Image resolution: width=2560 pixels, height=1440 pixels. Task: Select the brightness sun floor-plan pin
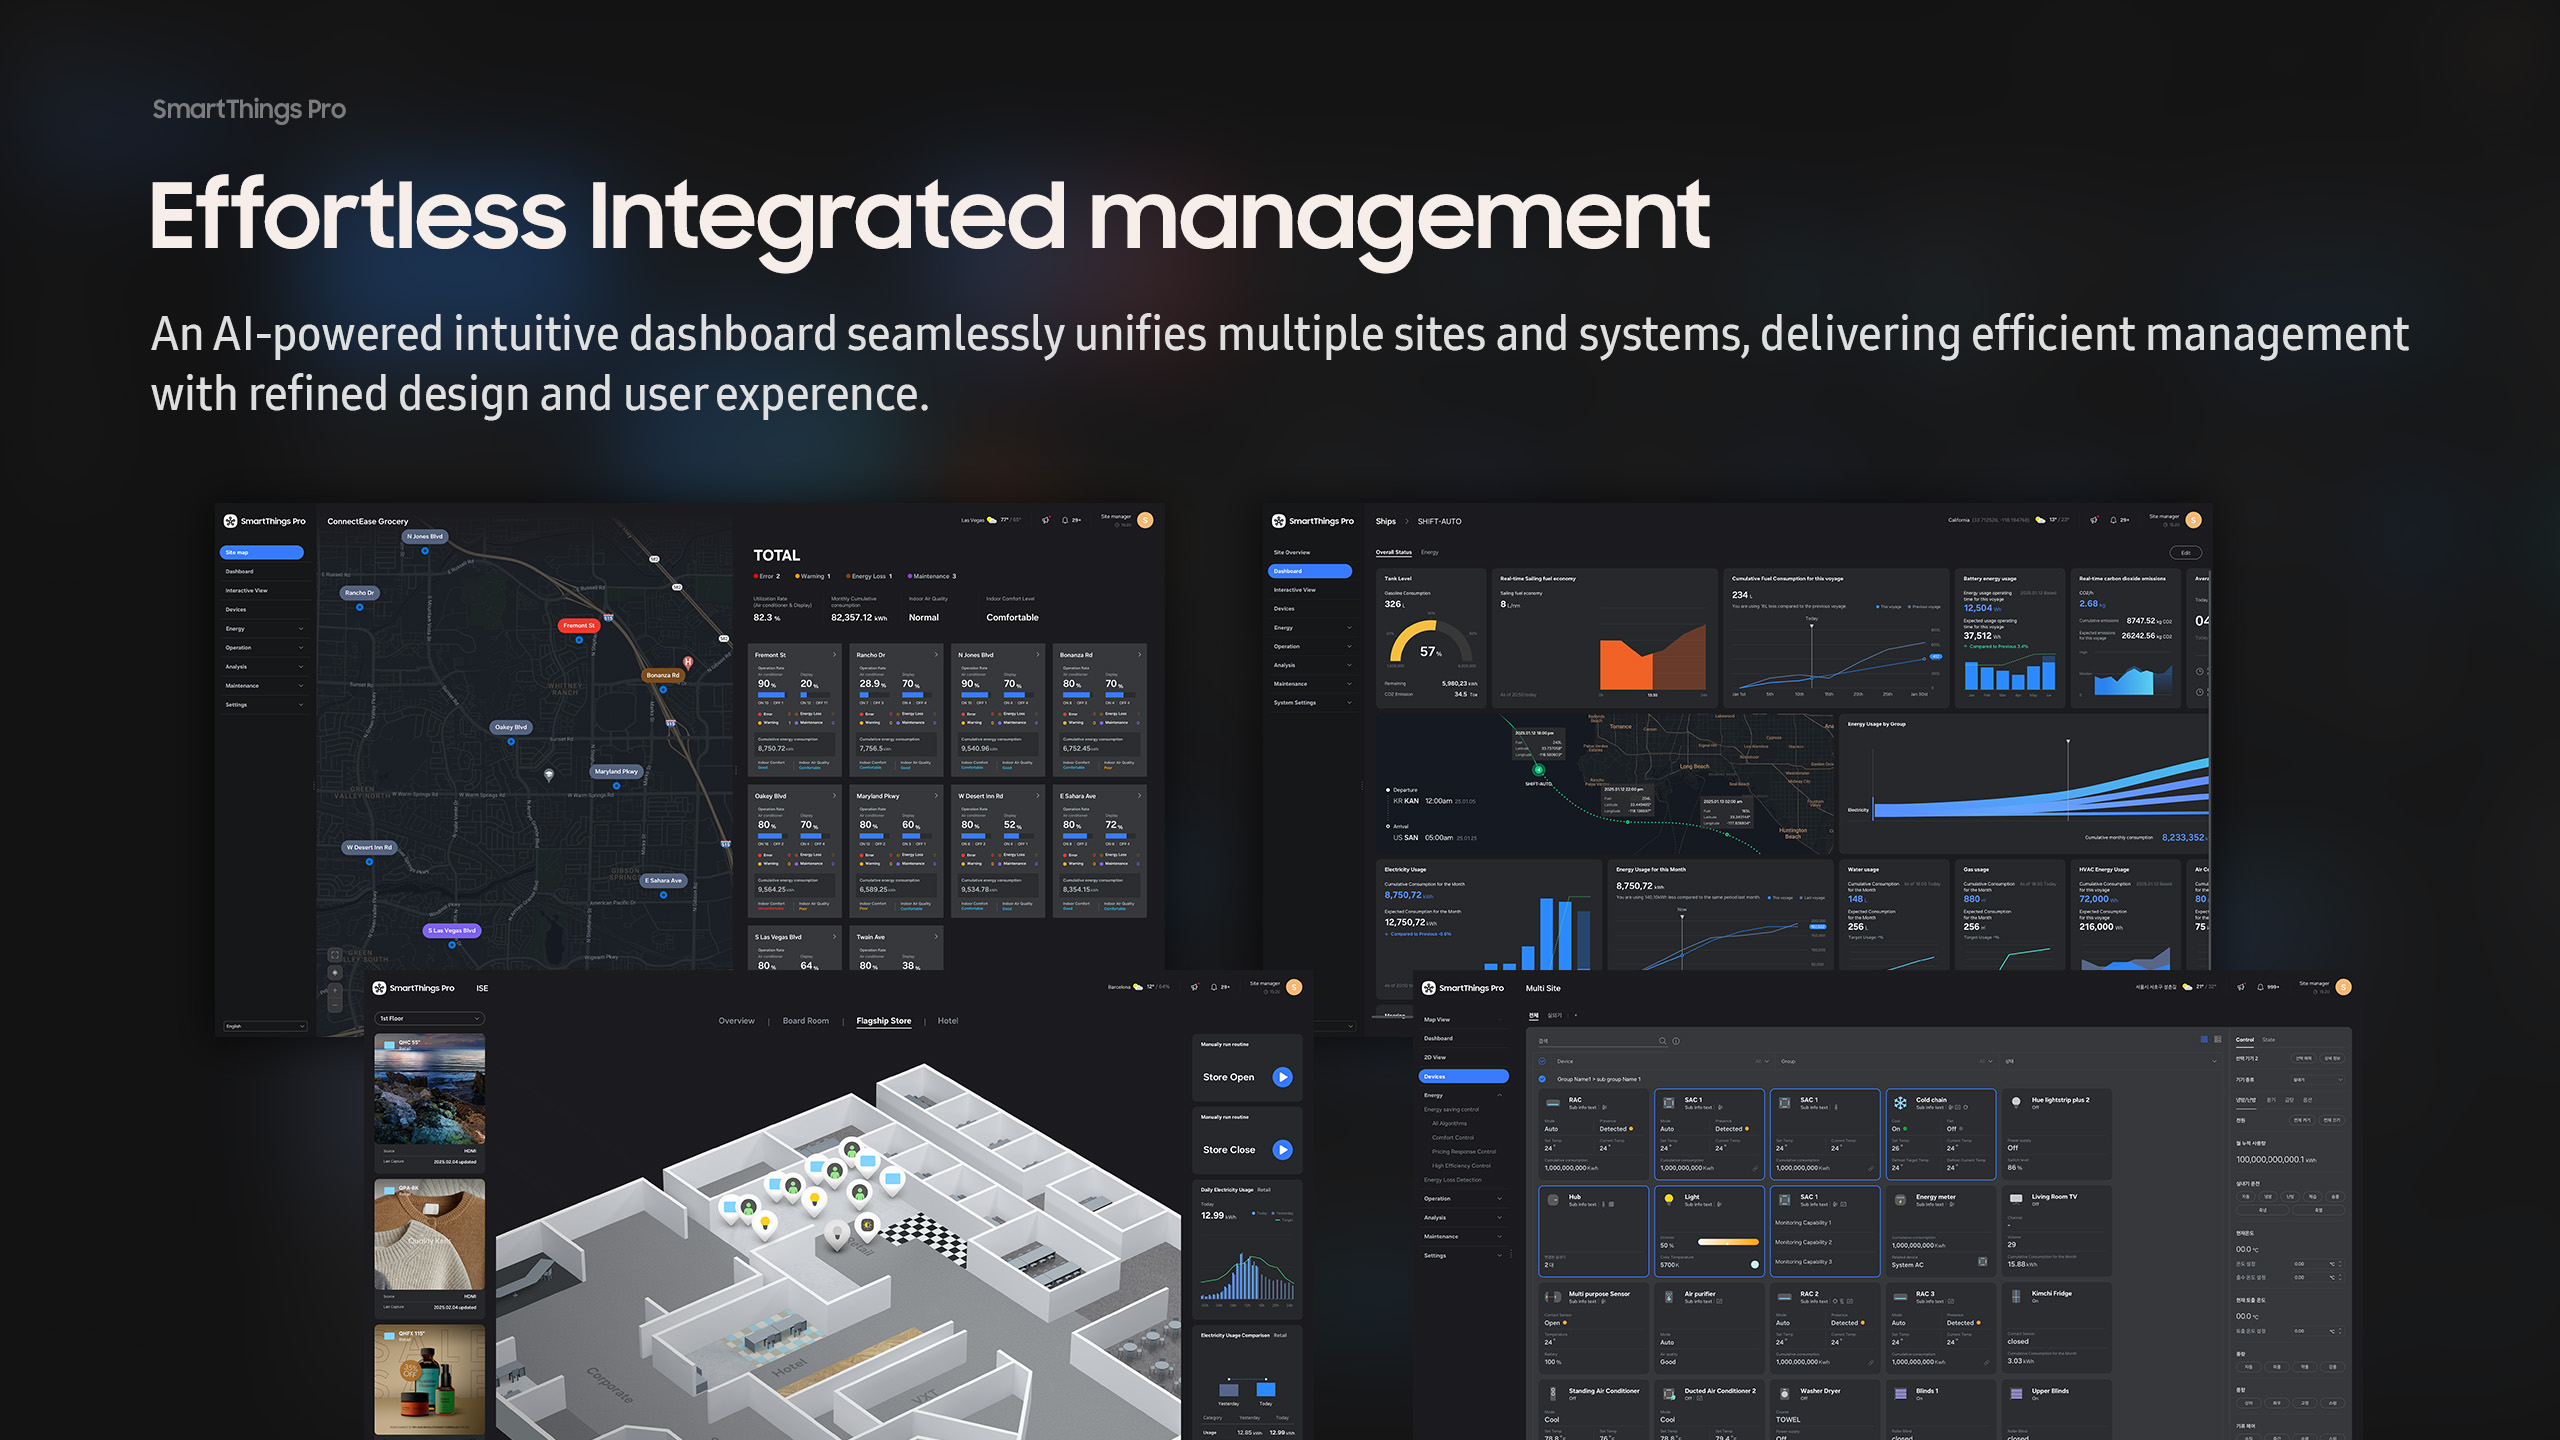click(867, 1226)
